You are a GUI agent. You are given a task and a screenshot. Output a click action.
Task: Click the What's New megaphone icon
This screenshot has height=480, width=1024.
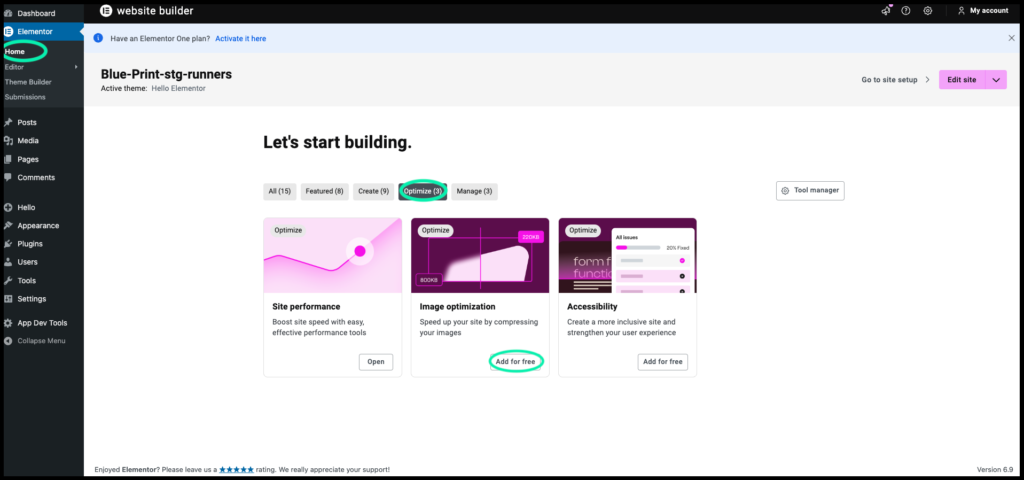click(x=885, y=11)
